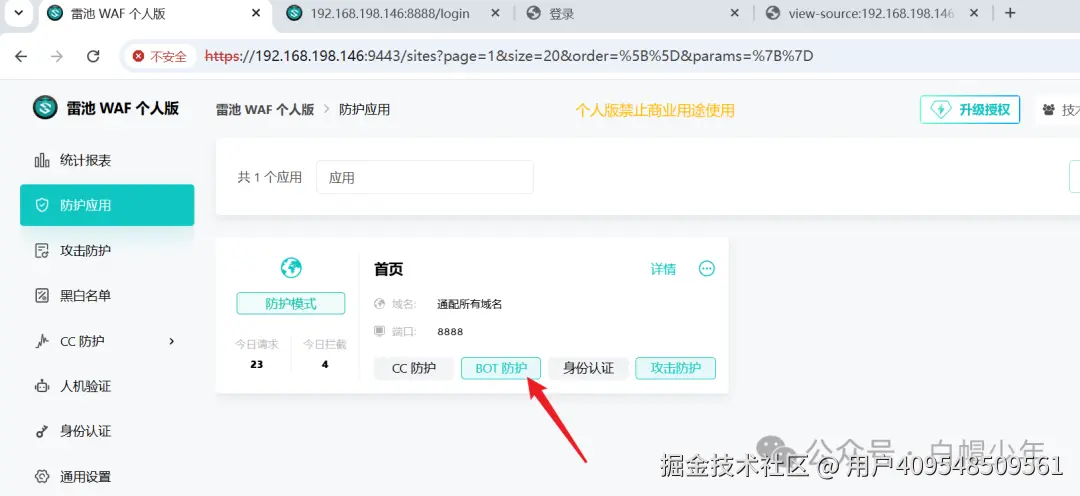This screenshot has height=496, width=1080.
Task: Close the 登录 tab
Action: [x=734, y=13]
